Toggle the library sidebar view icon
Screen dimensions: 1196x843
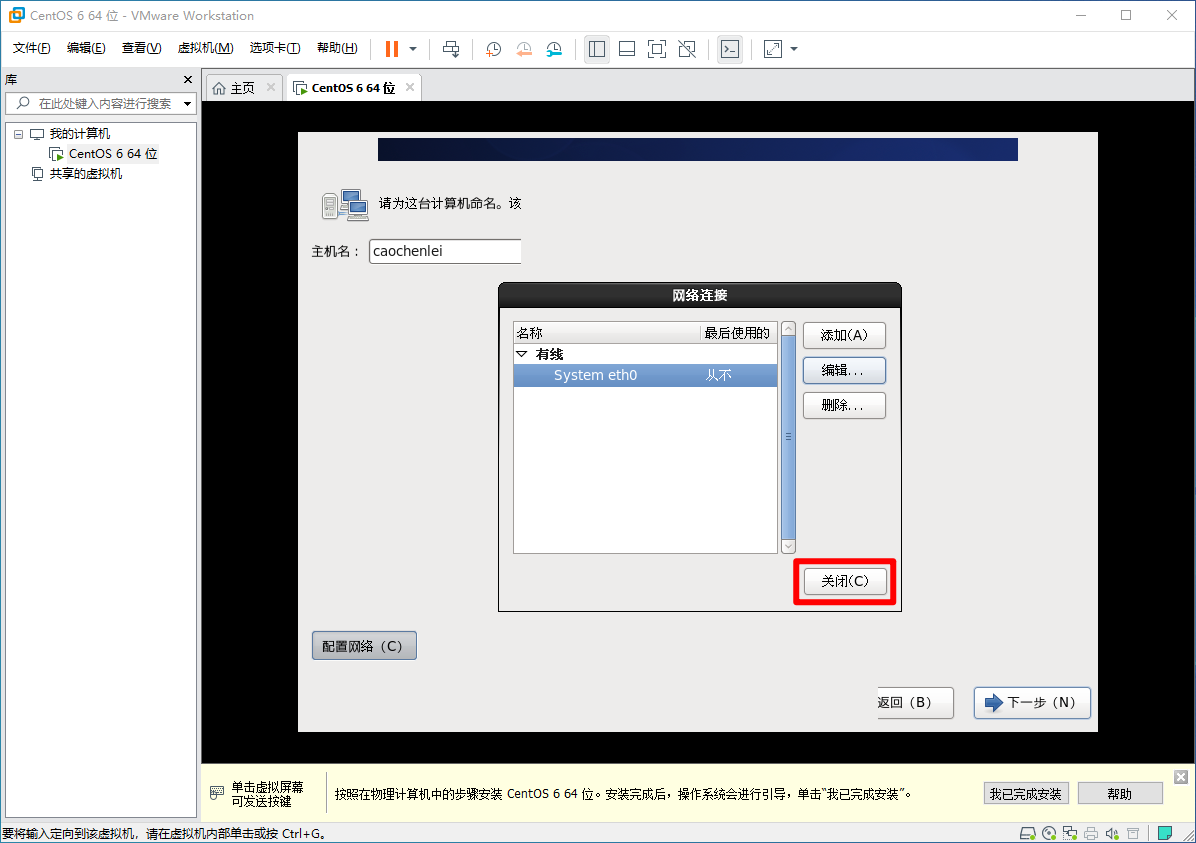[x=597, y=49]
